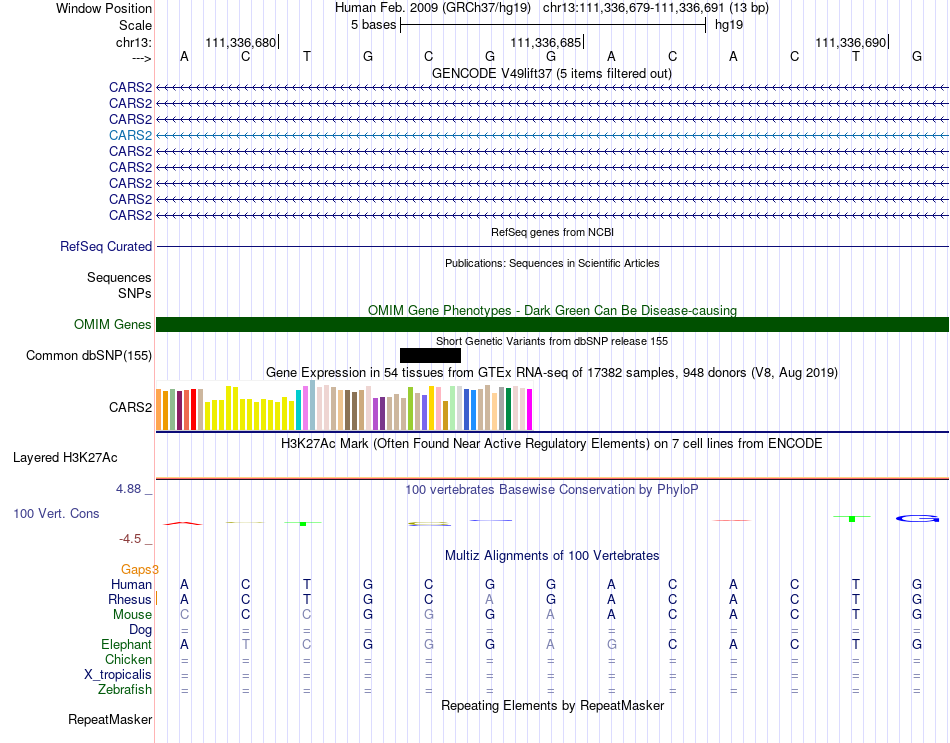
Task: Select the light-blue highlighted CARS2 transcript label
Action: [x=130, y=135]
